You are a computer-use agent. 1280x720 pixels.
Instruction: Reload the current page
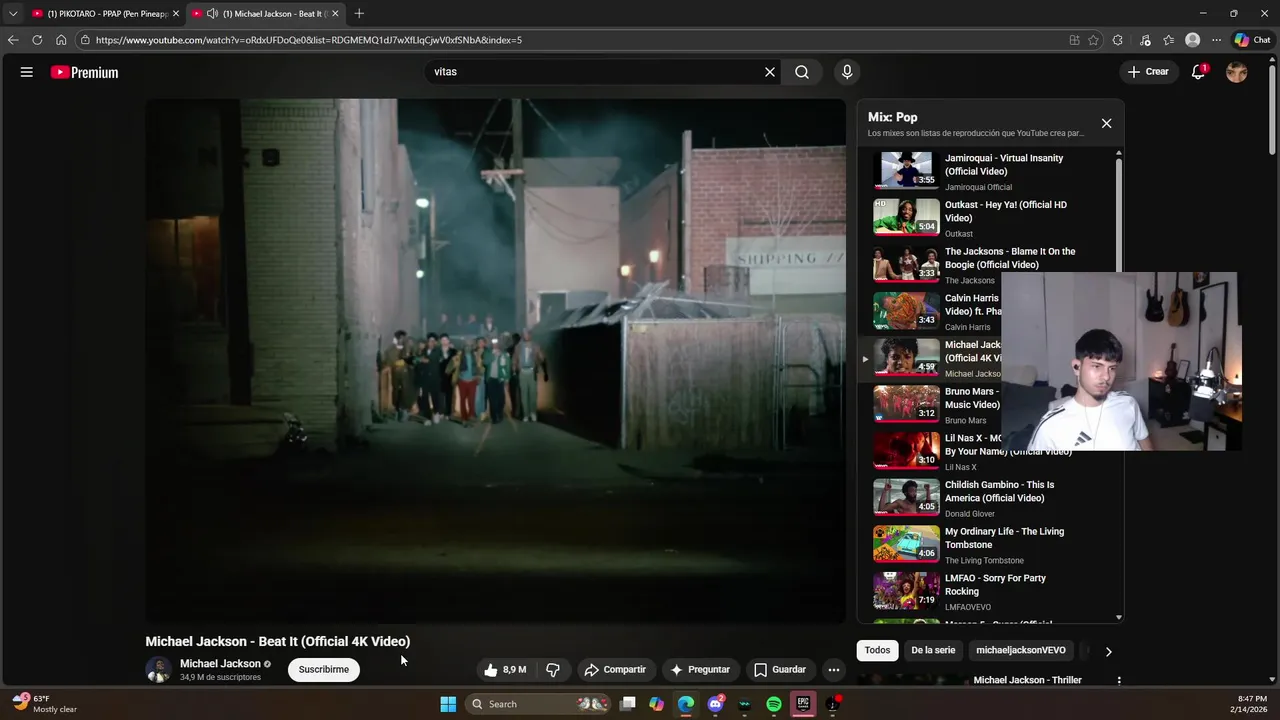pos(37,40)
